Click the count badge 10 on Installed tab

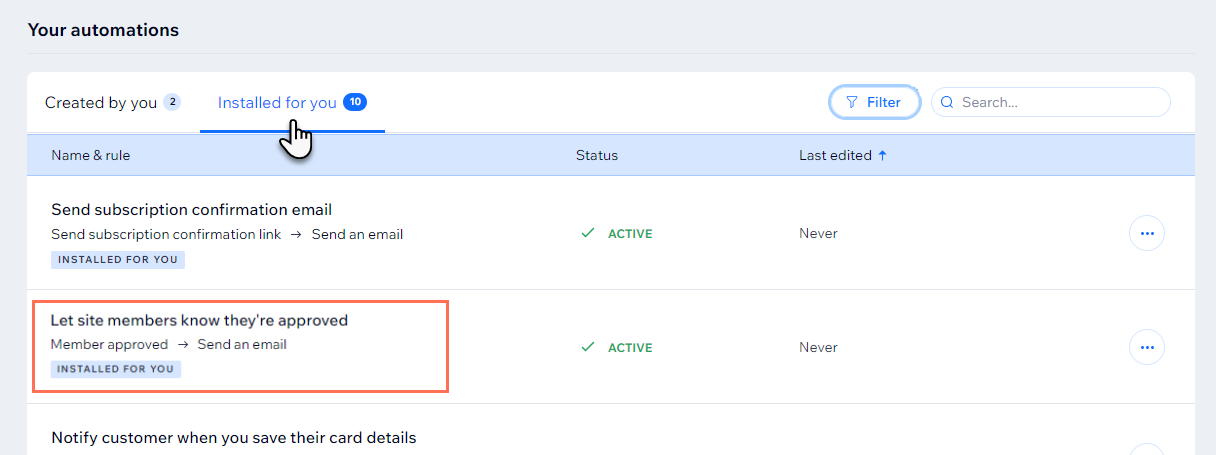[355, 102]
